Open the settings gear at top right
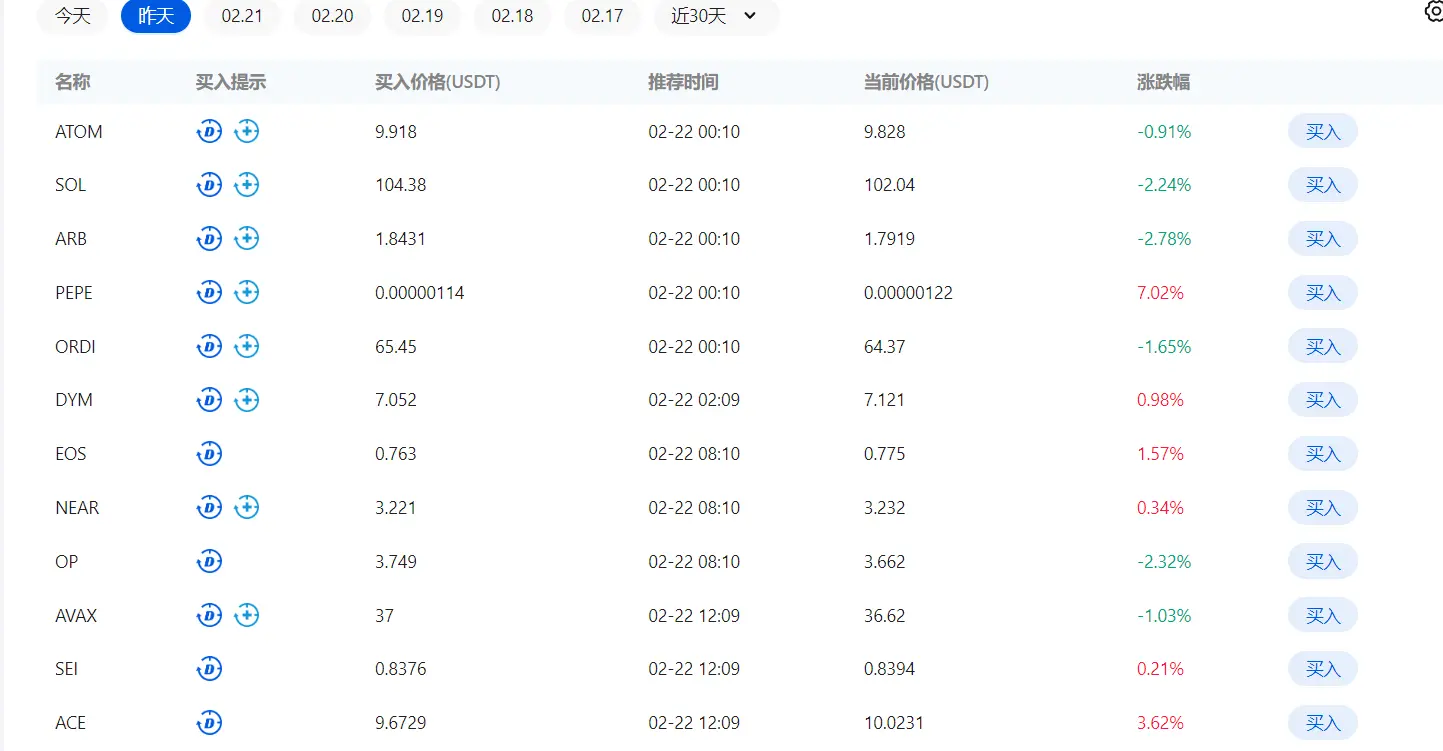This screenshot has height=751, width=1443. tap(1434, 12)
